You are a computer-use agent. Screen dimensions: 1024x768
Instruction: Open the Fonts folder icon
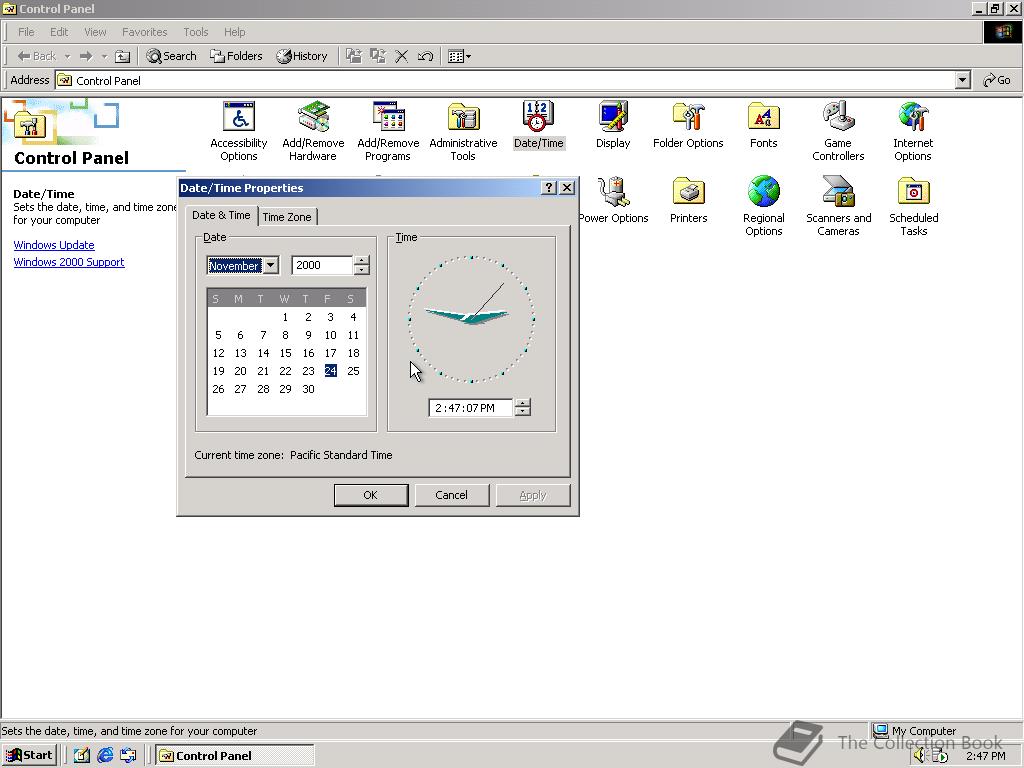pyautogui.click(x=763, y=125)
